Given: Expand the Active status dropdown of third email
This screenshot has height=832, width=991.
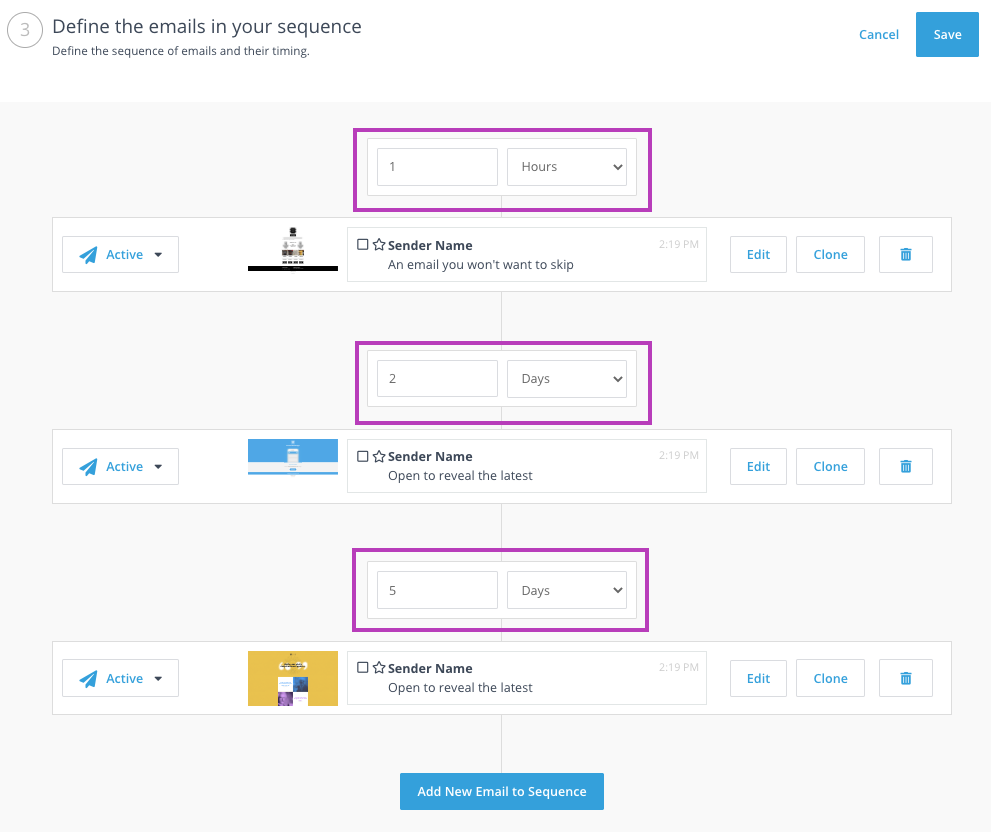Looking at the screenshot, I should 120,678.
